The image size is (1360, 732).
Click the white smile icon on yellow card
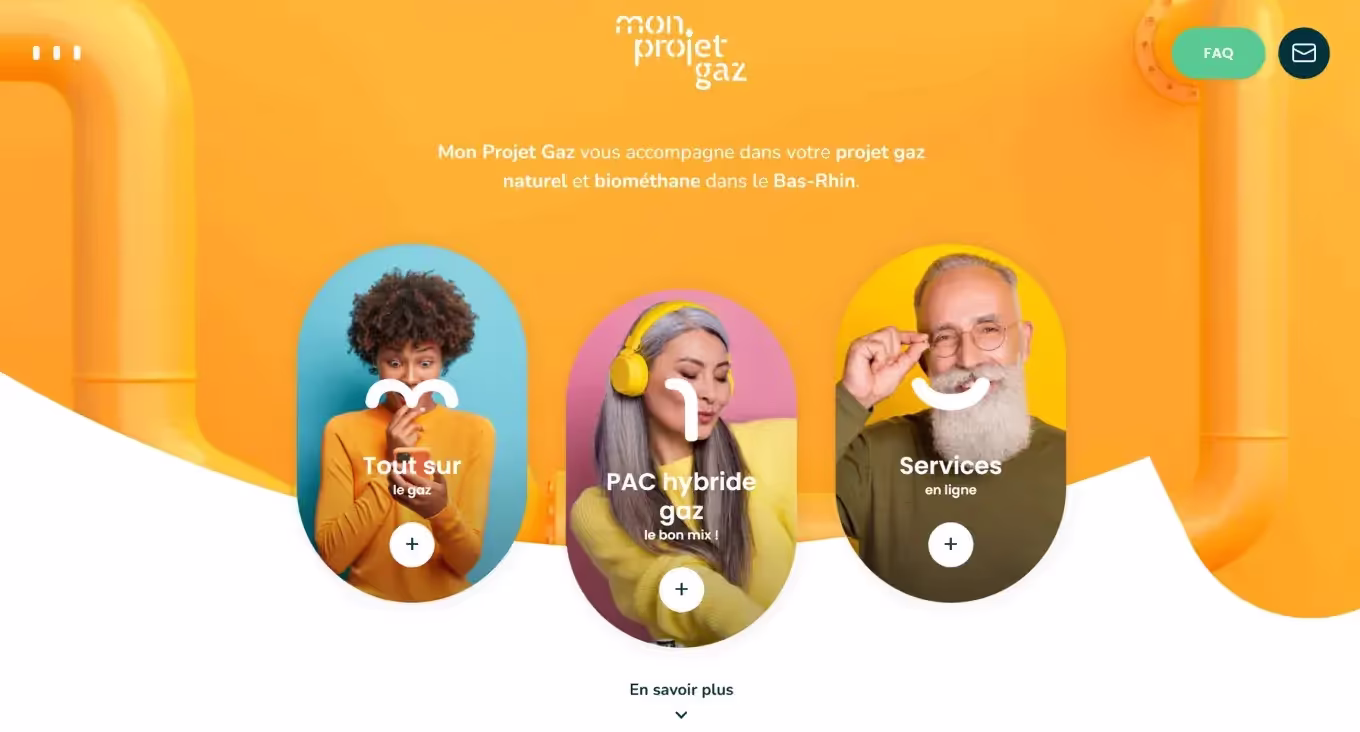[x=950, y=392]
